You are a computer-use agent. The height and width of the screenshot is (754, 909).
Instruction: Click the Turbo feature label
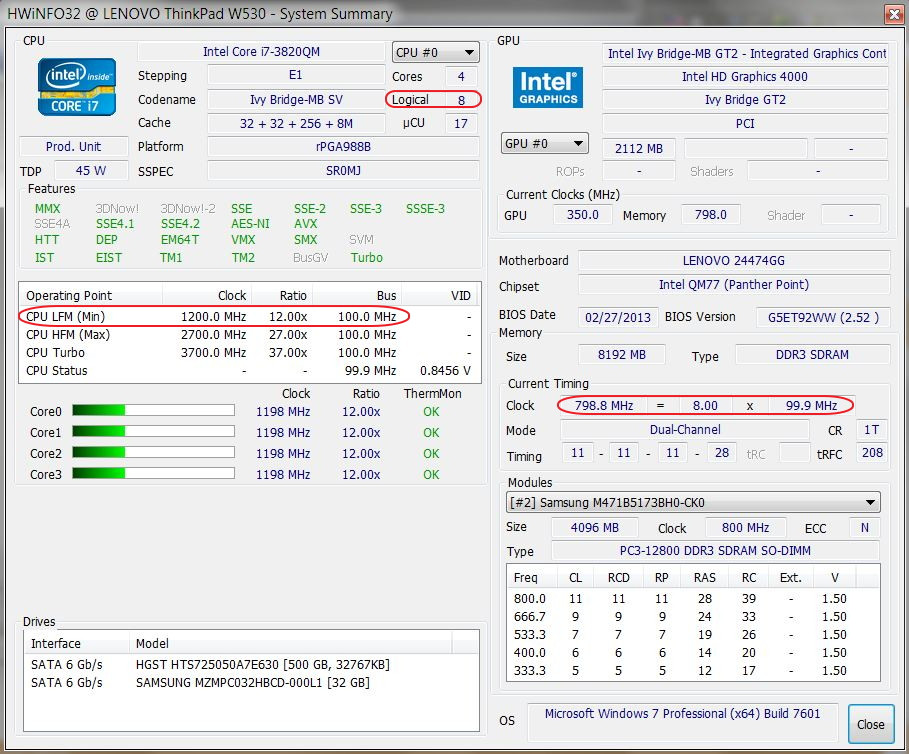coord(366,257)
